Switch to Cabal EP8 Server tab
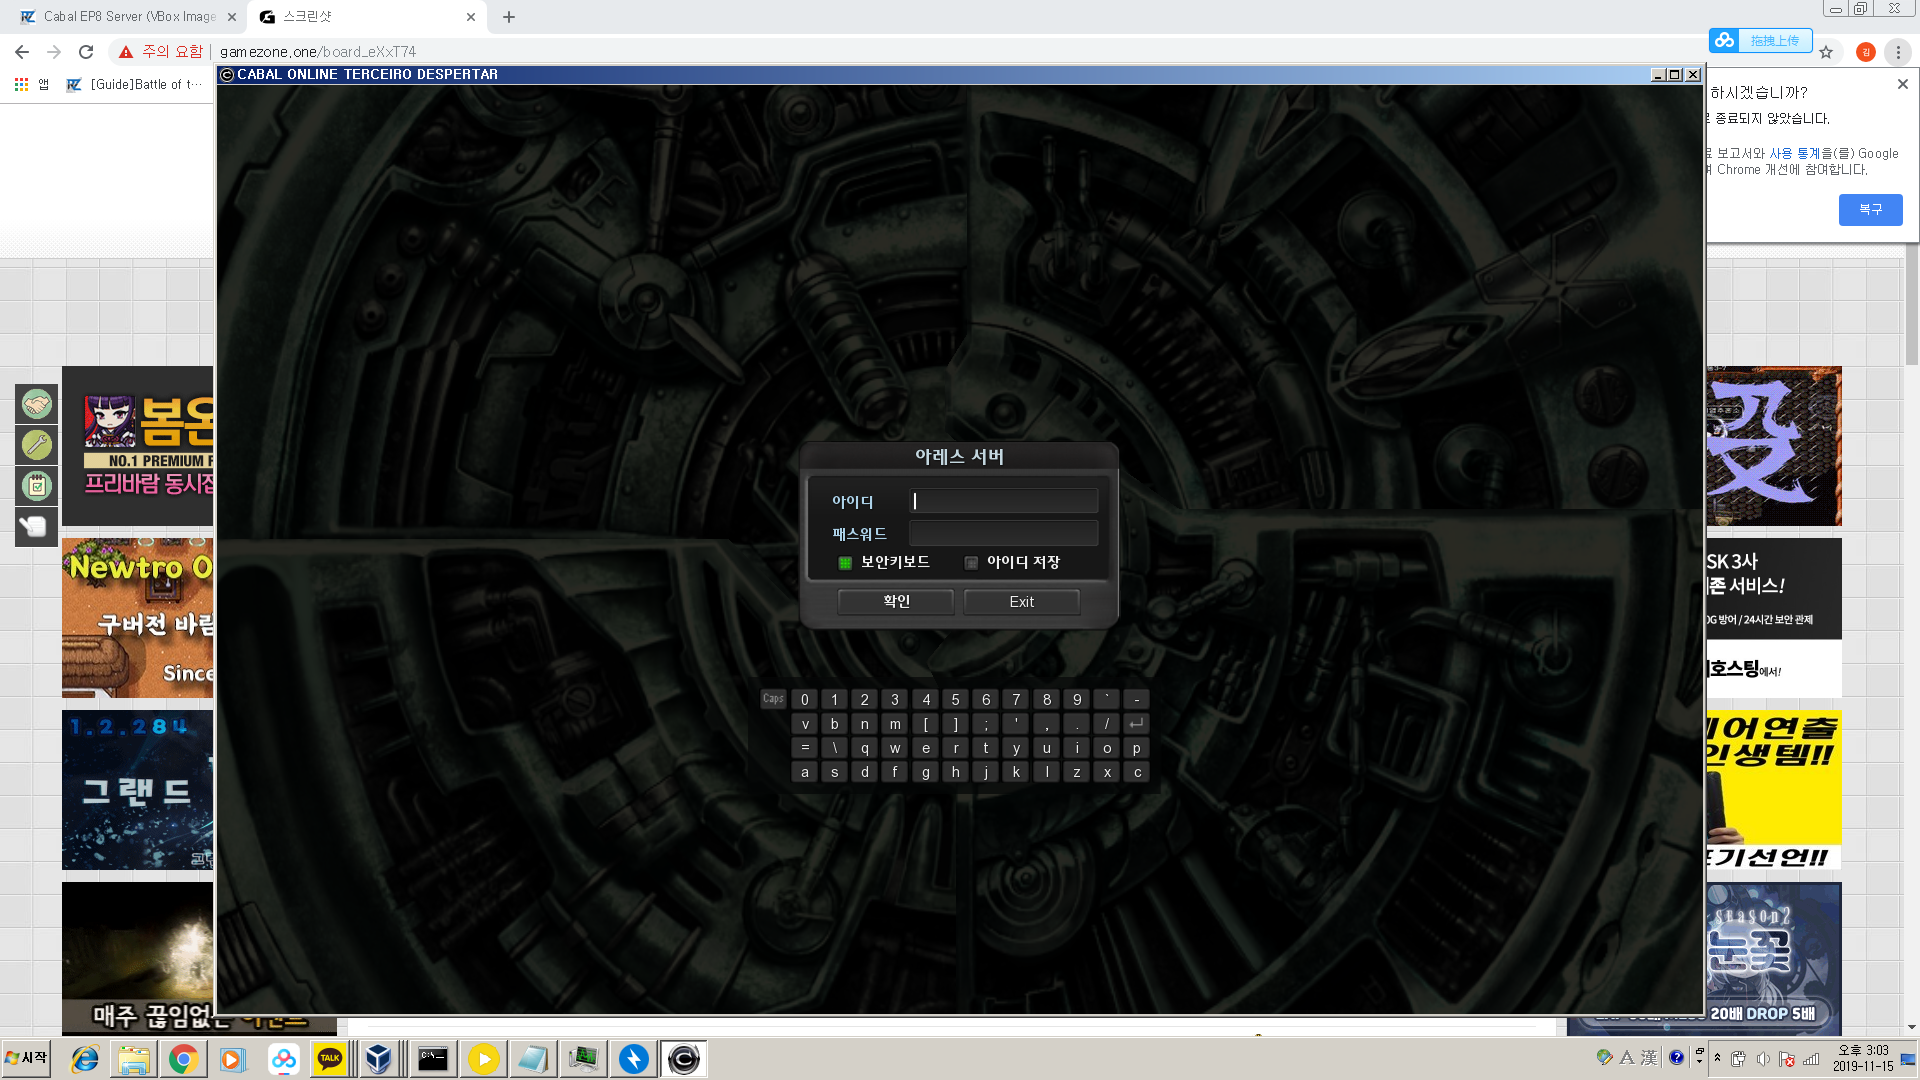Screen dimensions: 1920x1080 (128, 17)
